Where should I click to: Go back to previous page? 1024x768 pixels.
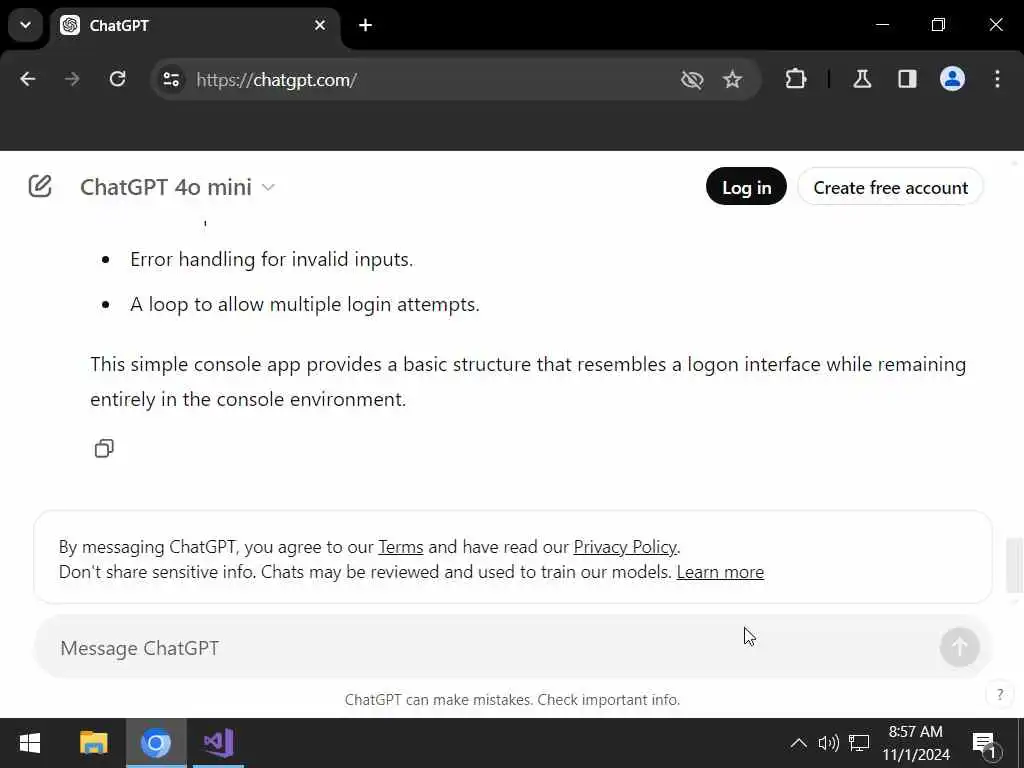[27, 79]
